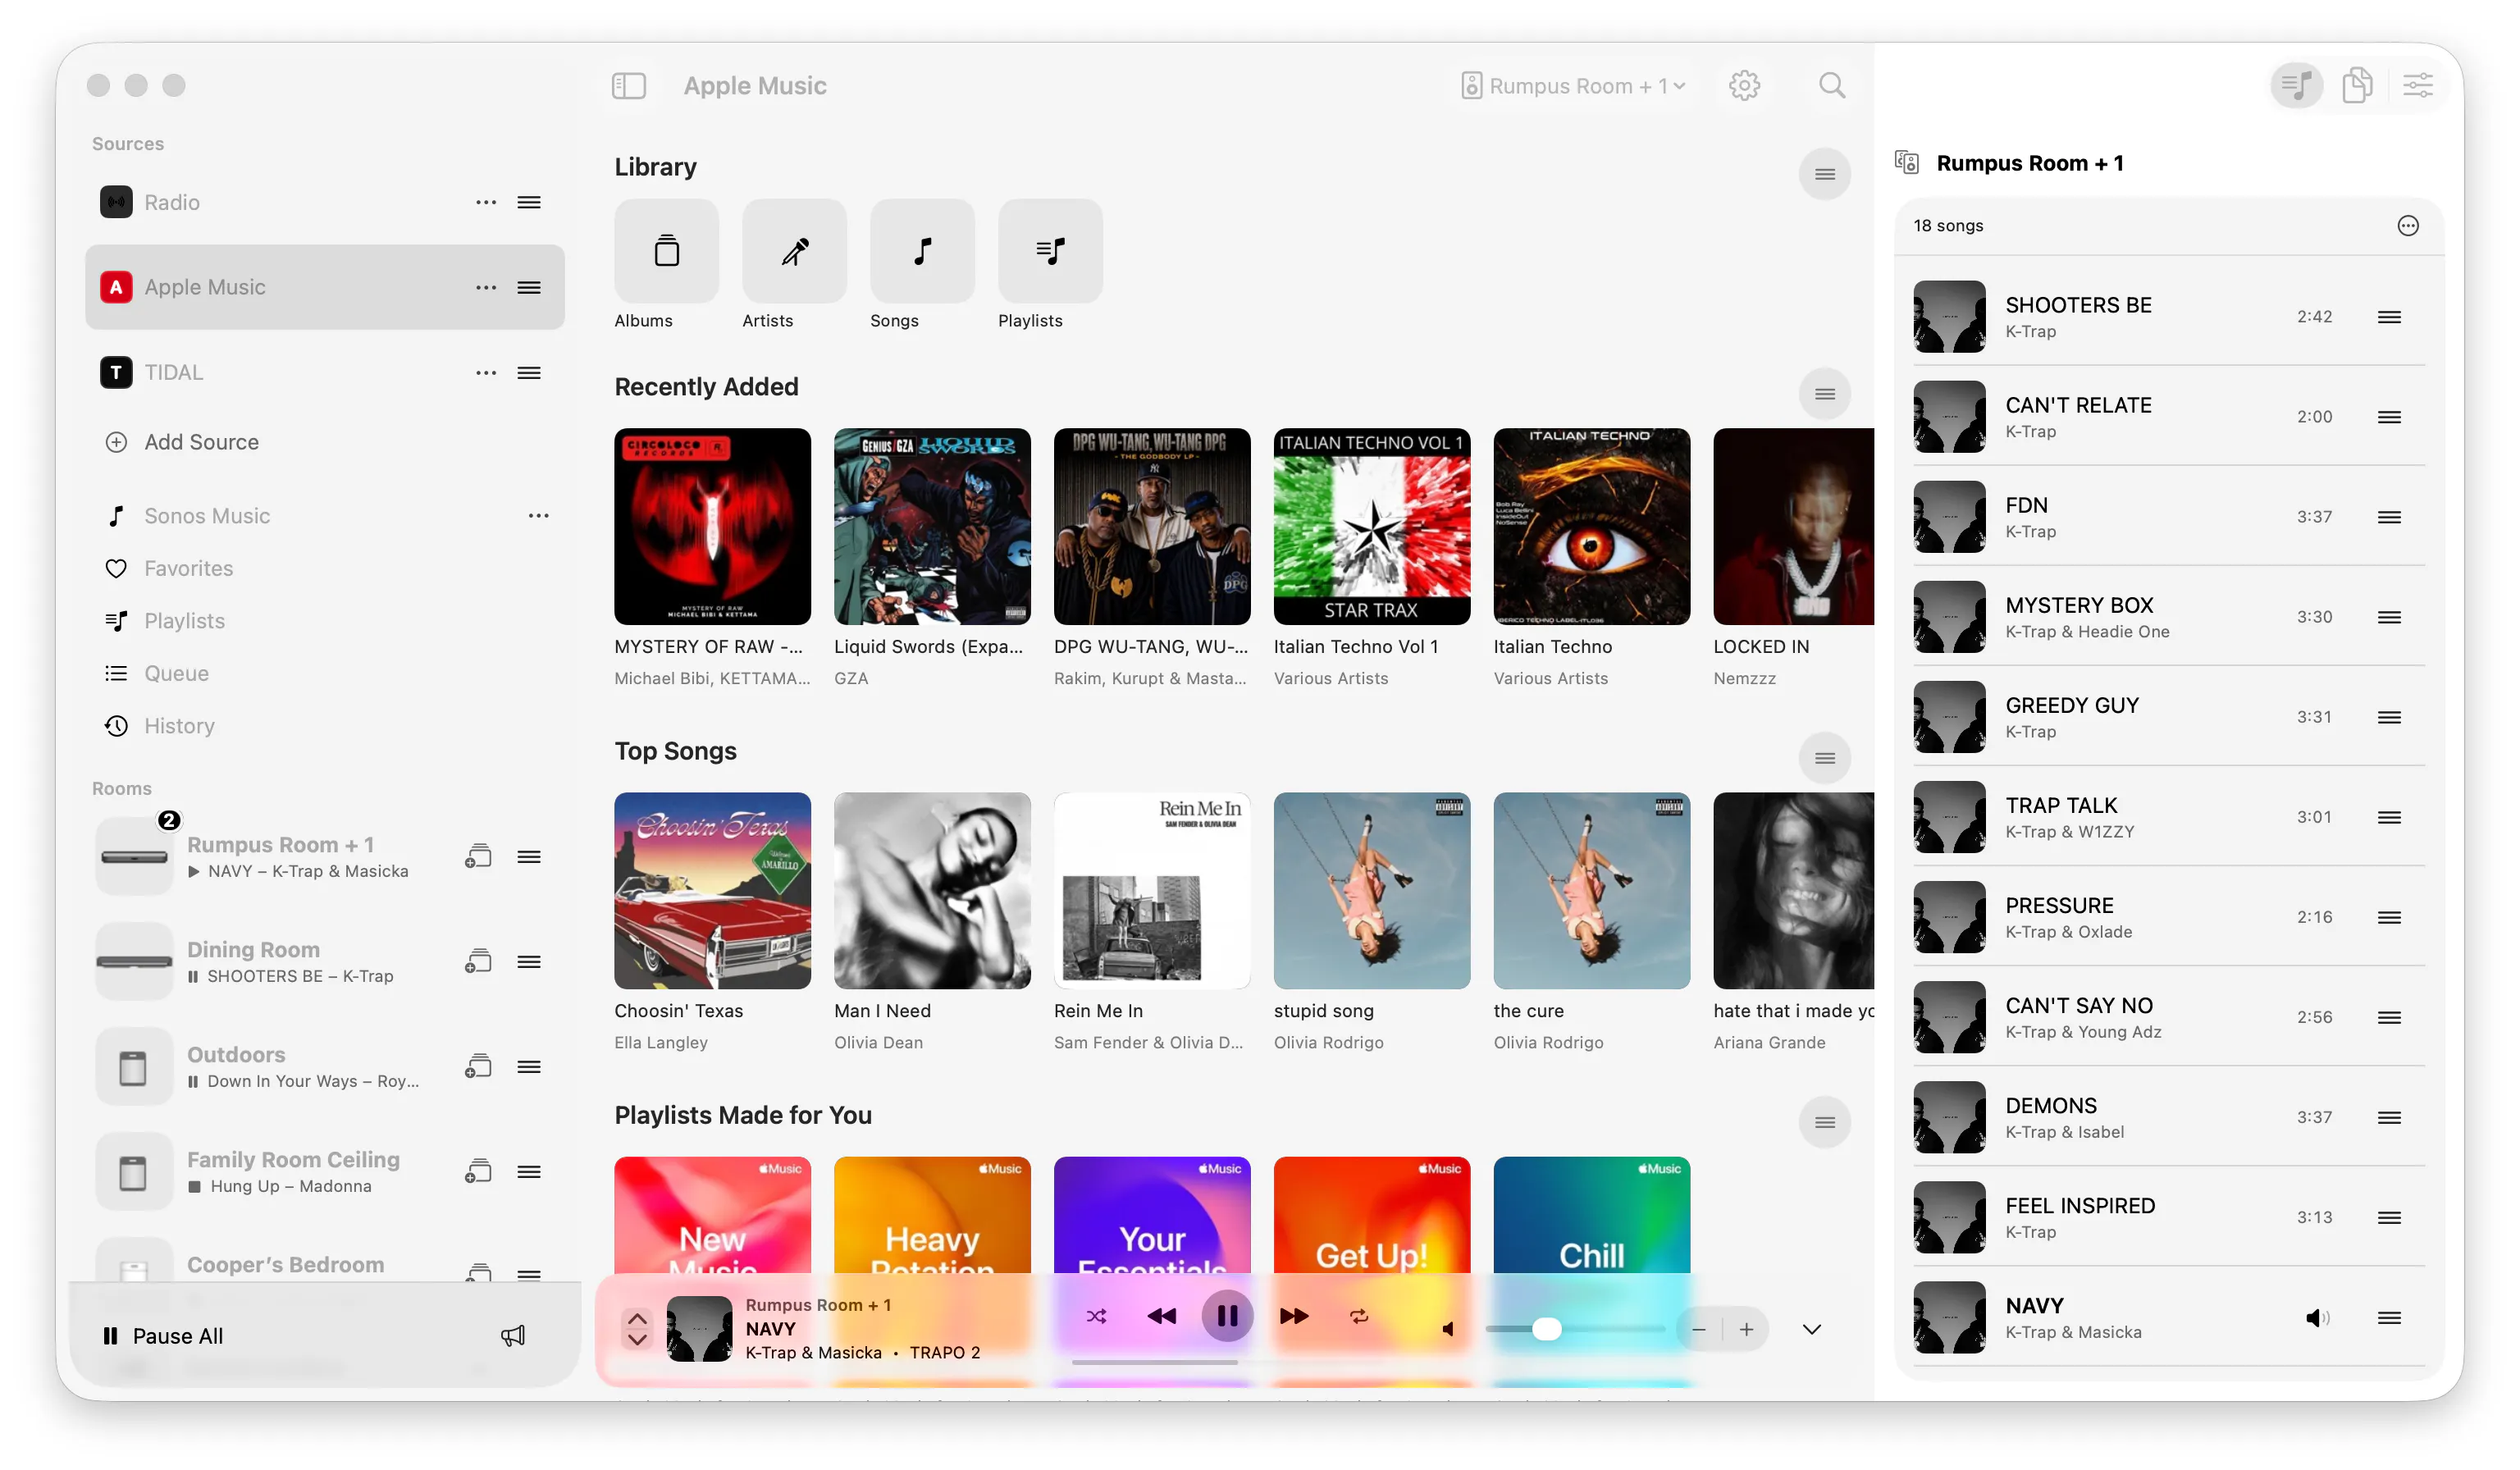The height and width of the screenshot is (1470, 2520).
Task: Click the drag handle for Radio source
Action: [x=529, y=202]
